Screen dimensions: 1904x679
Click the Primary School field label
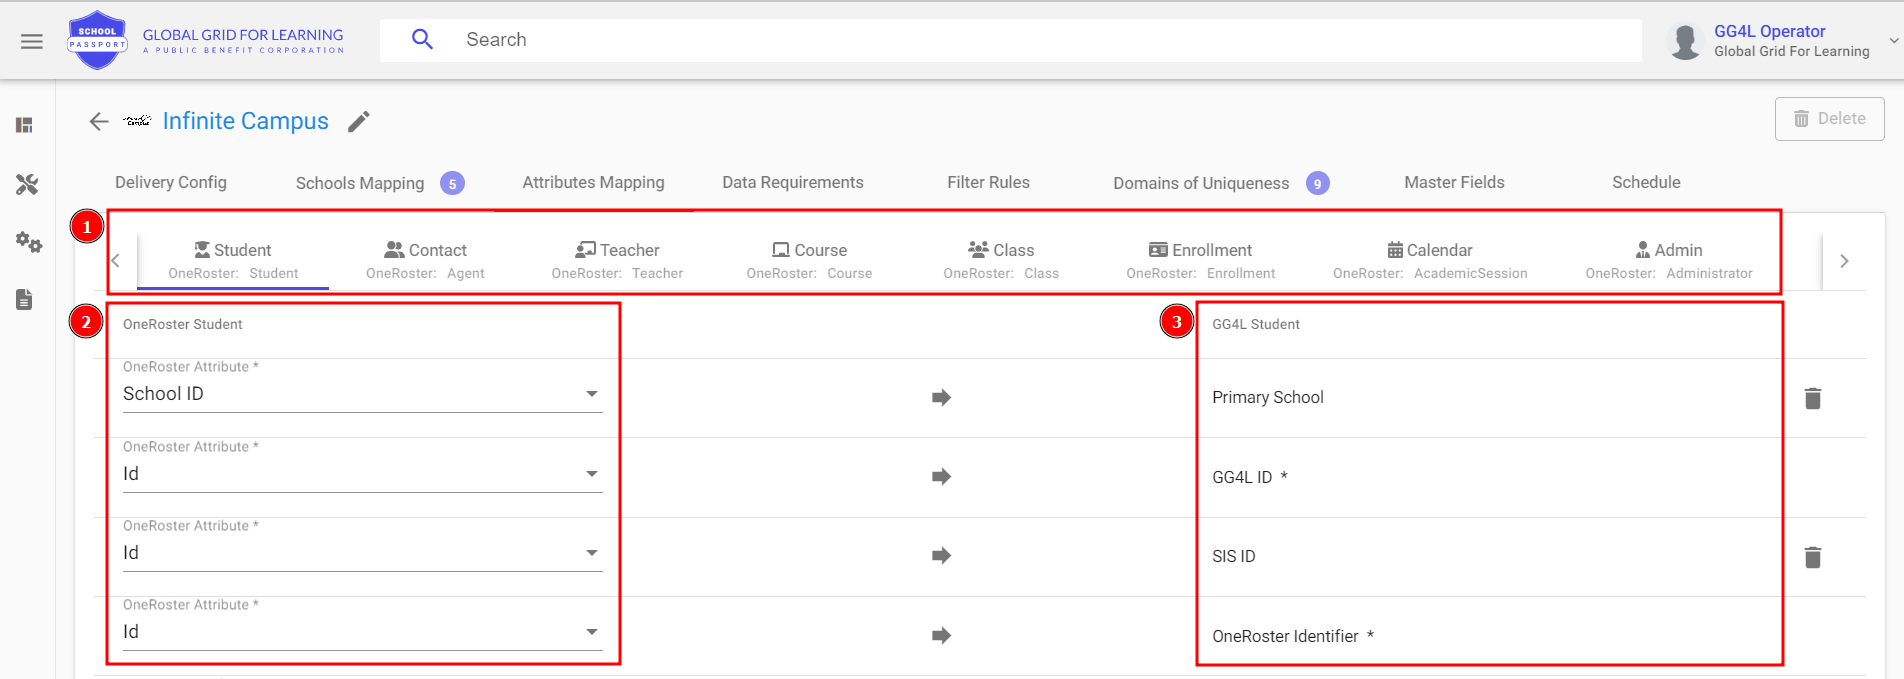pyautogui.click(x=1268, y=397)
